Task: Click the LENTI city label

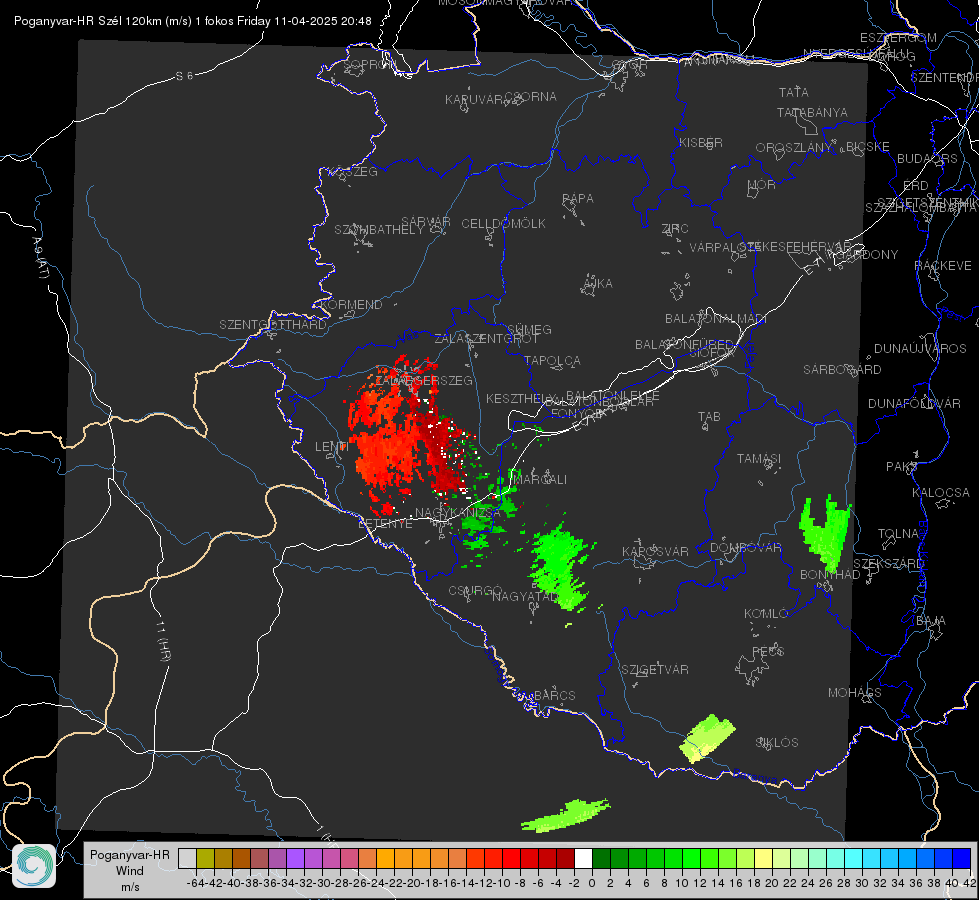Action: tap(331, 446)
